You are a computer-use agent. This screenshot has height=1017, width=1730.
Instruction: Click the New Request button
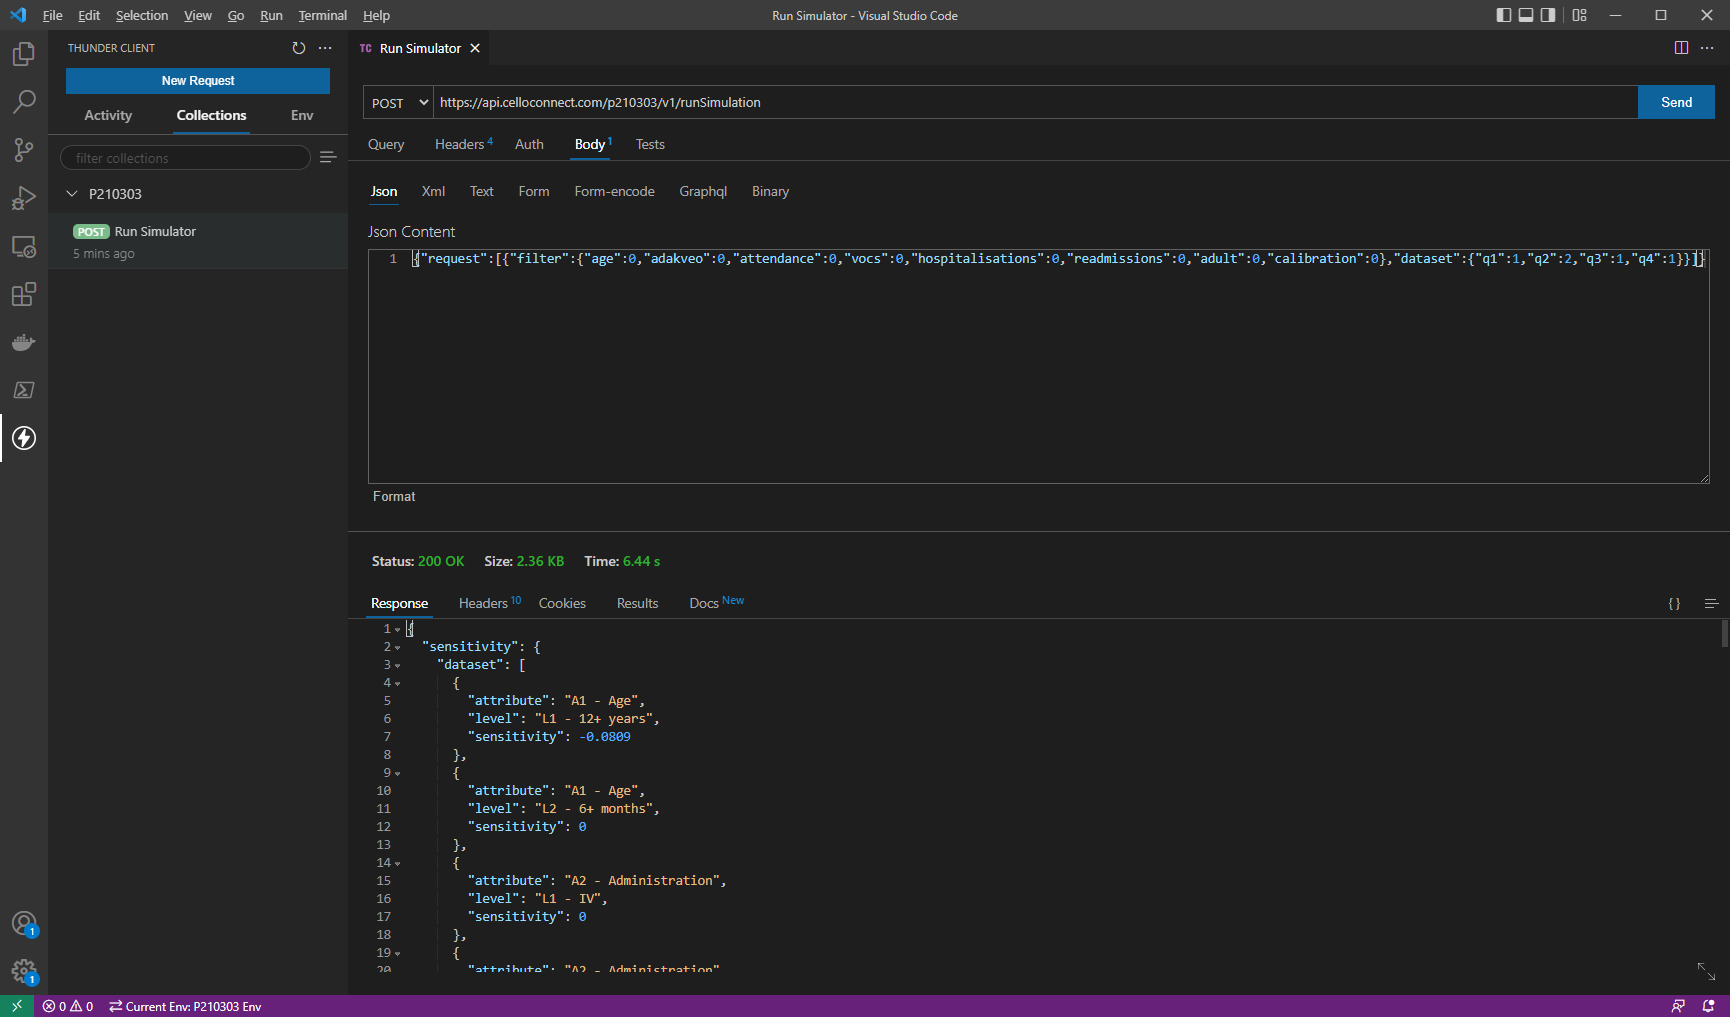click(198, 80)
